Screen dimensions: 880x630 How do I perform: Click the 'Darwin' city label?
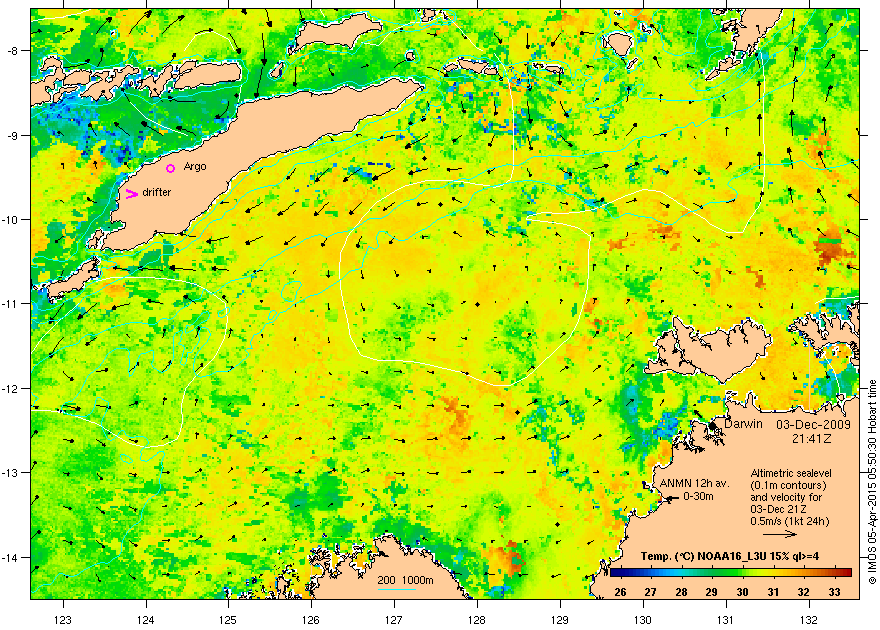coord(744,424)
